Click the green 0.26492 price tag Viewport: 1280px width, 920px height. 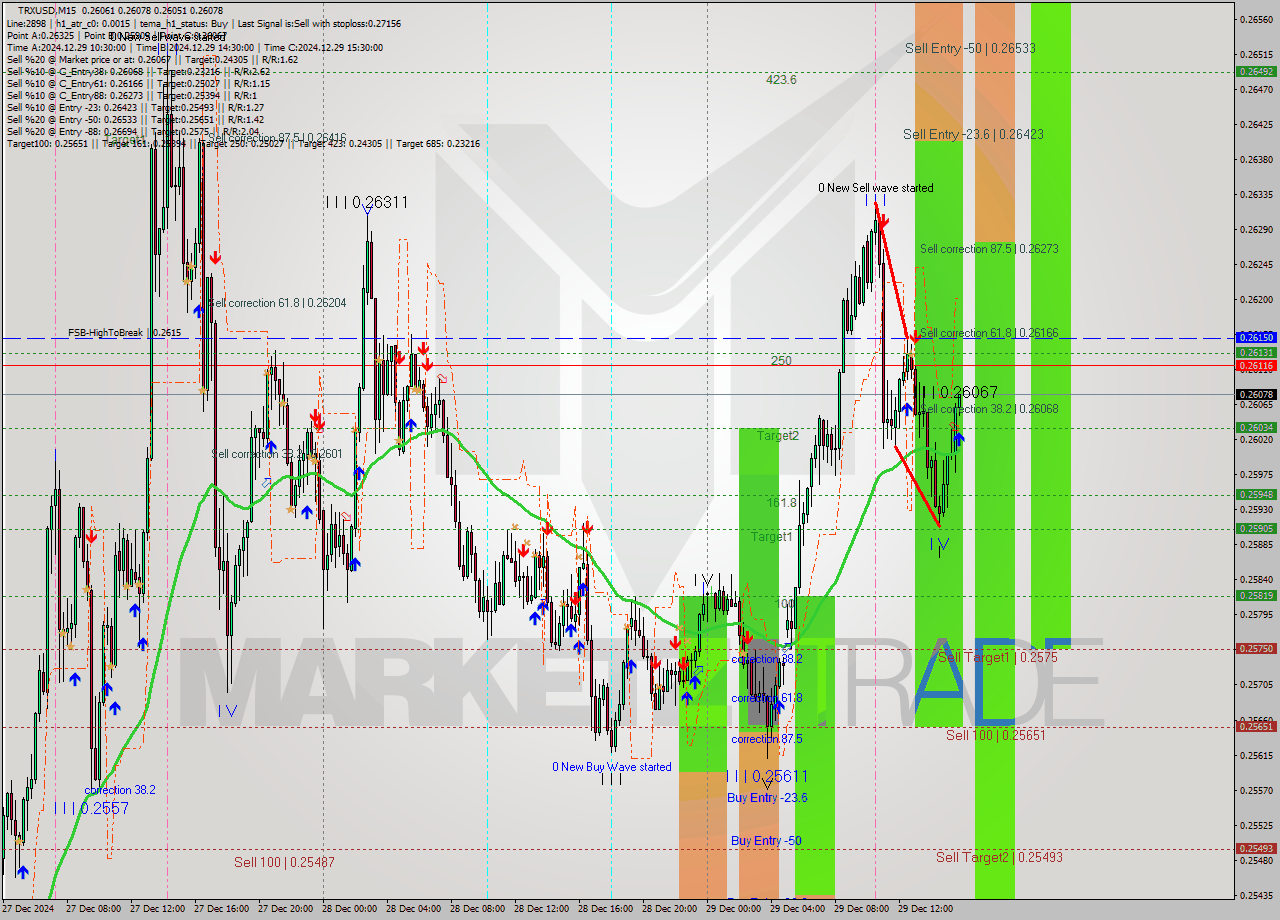(x=1256, y=71)
